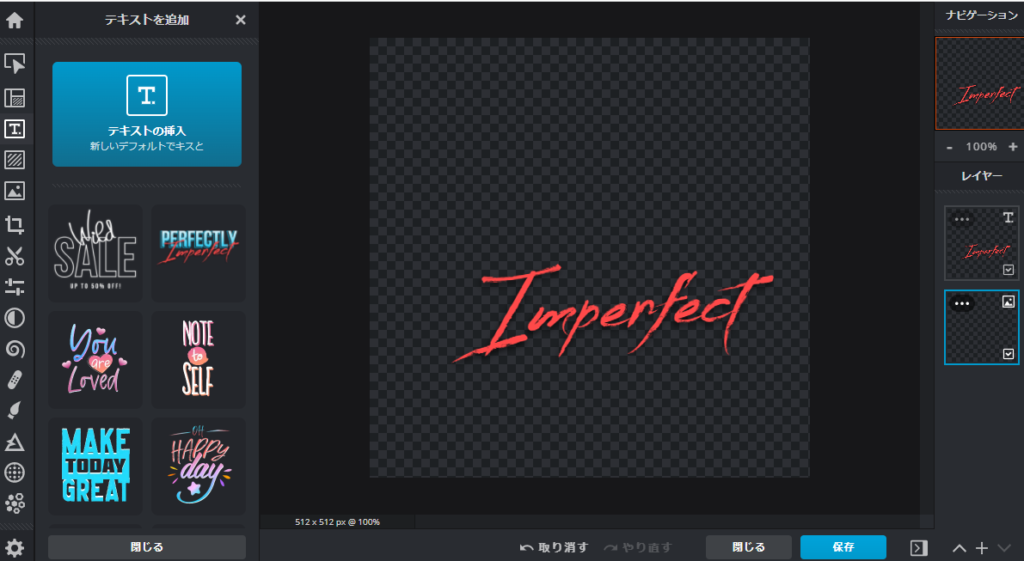
Task: Toggle visibility checkbox of image layer
Action: [1008, 354]
